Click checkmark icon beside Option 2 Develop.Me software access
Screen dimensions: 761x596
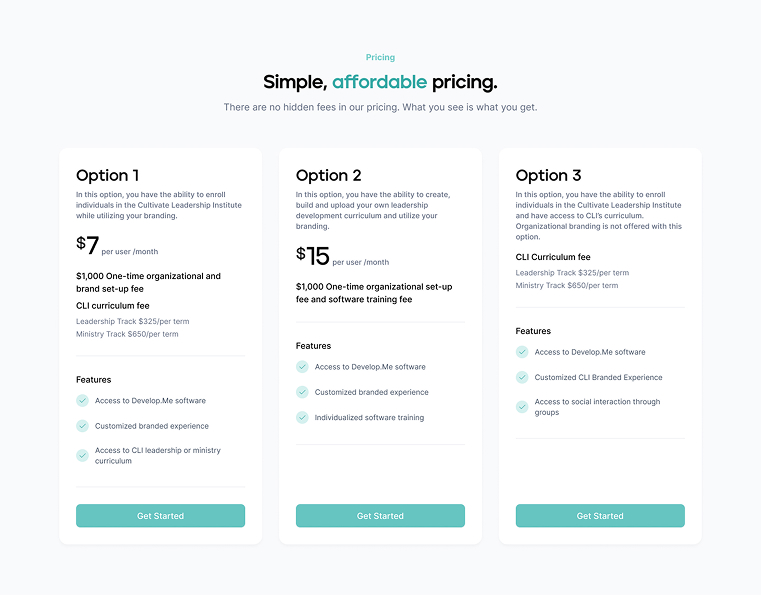click(x=302, y=367)
